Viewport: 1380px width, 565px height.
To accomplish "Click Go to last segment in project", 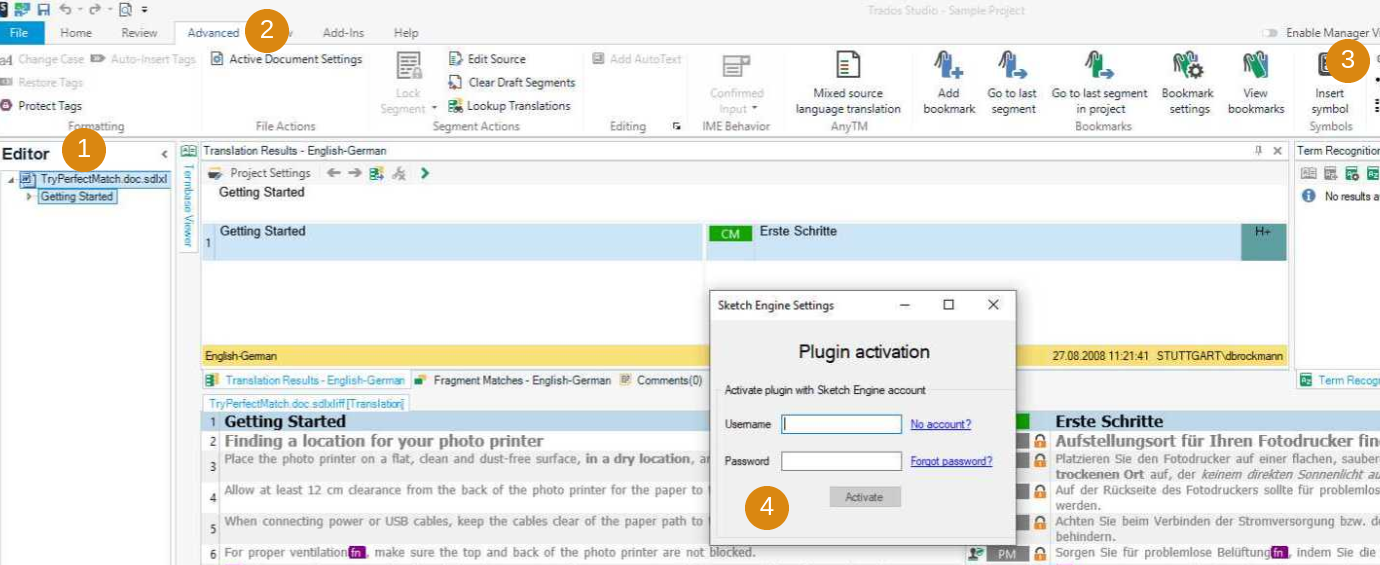I will (1100, 68).
